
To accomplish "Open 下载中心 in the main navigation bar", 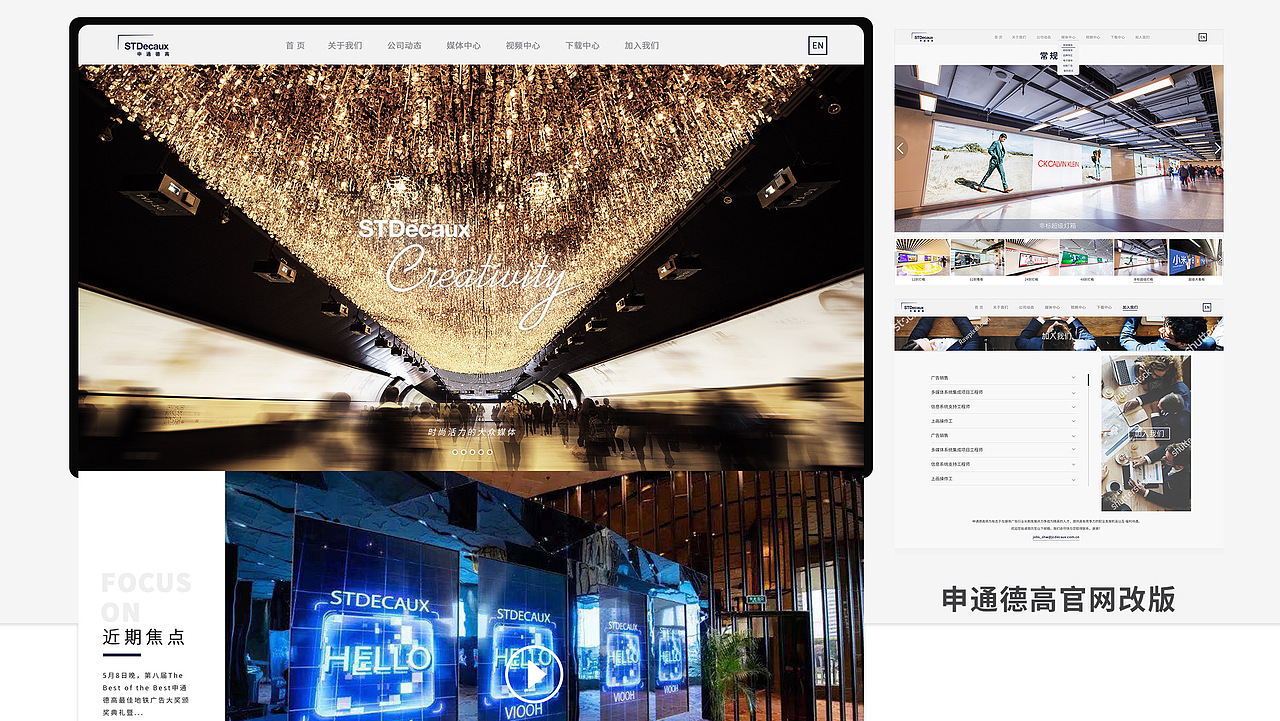I will point(582,46).
